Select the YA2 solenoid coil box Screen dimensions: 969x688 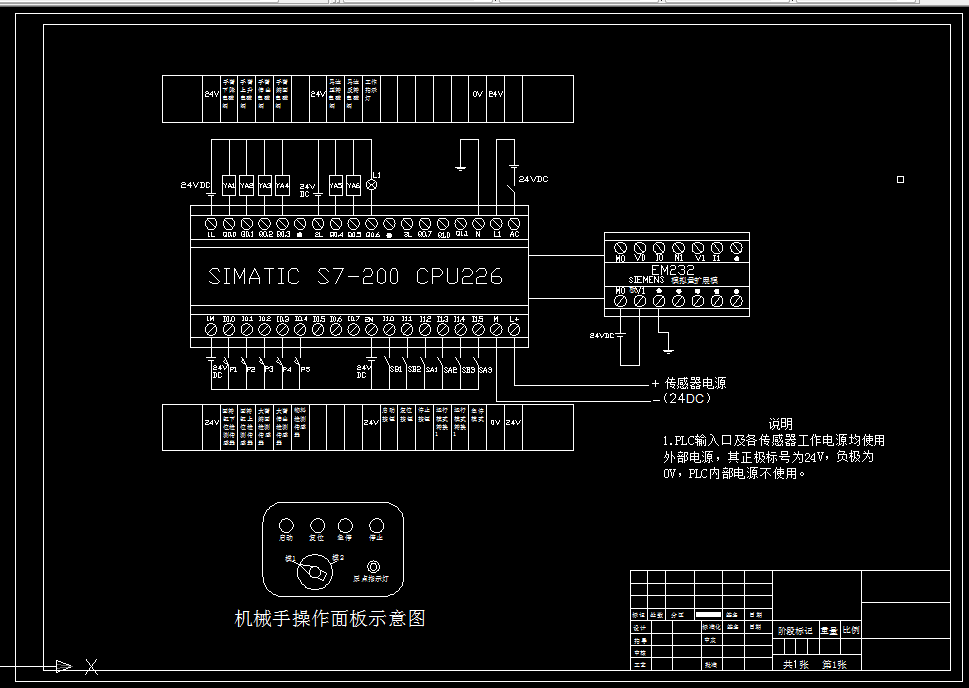tap(247, 185)
